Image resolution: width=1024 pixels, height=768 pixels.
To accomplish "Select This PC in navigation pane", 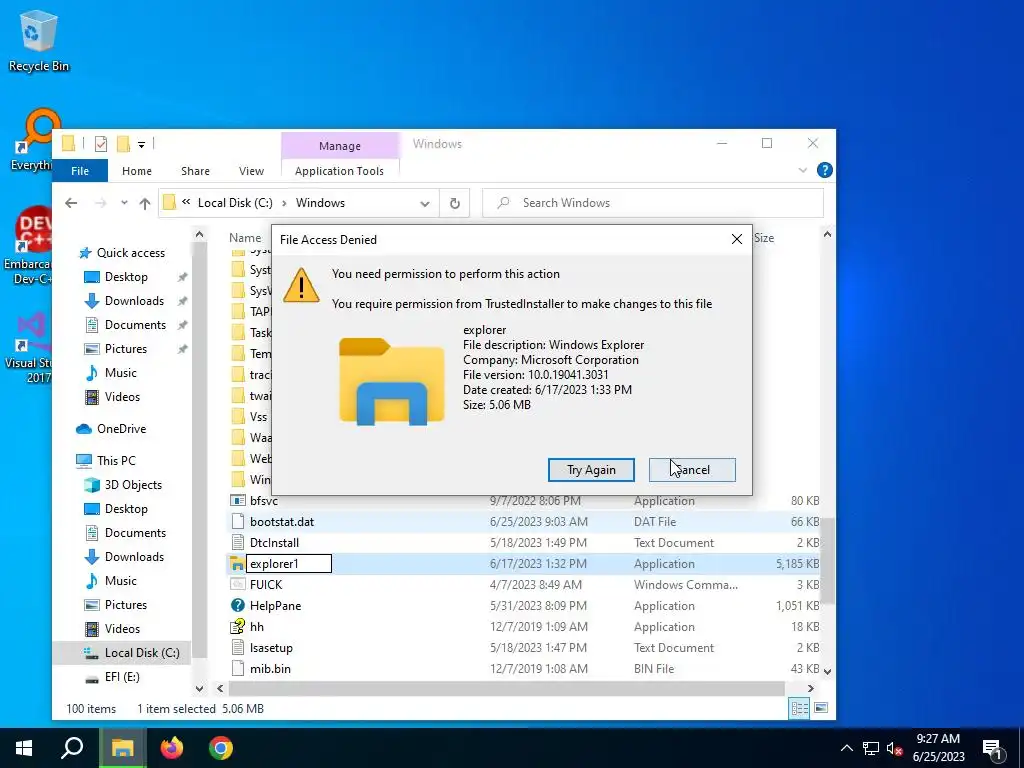I will 116,460.
